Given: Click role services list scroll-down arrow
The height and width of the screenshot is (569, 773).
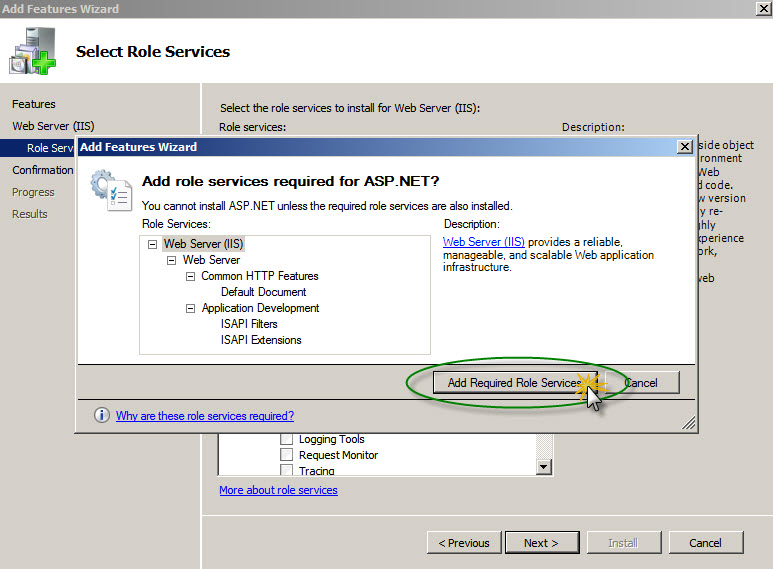Looking at the screenshot, I should tap(544, 466).
